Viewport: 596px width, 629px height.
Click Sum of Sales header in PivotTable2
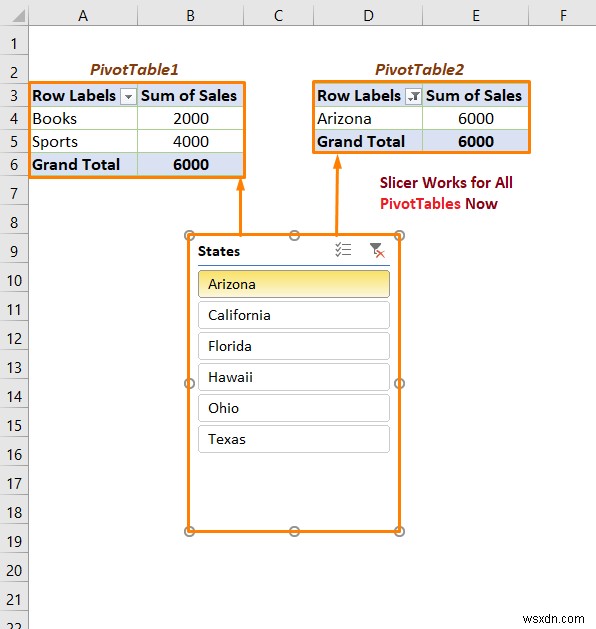pos(476,96)
